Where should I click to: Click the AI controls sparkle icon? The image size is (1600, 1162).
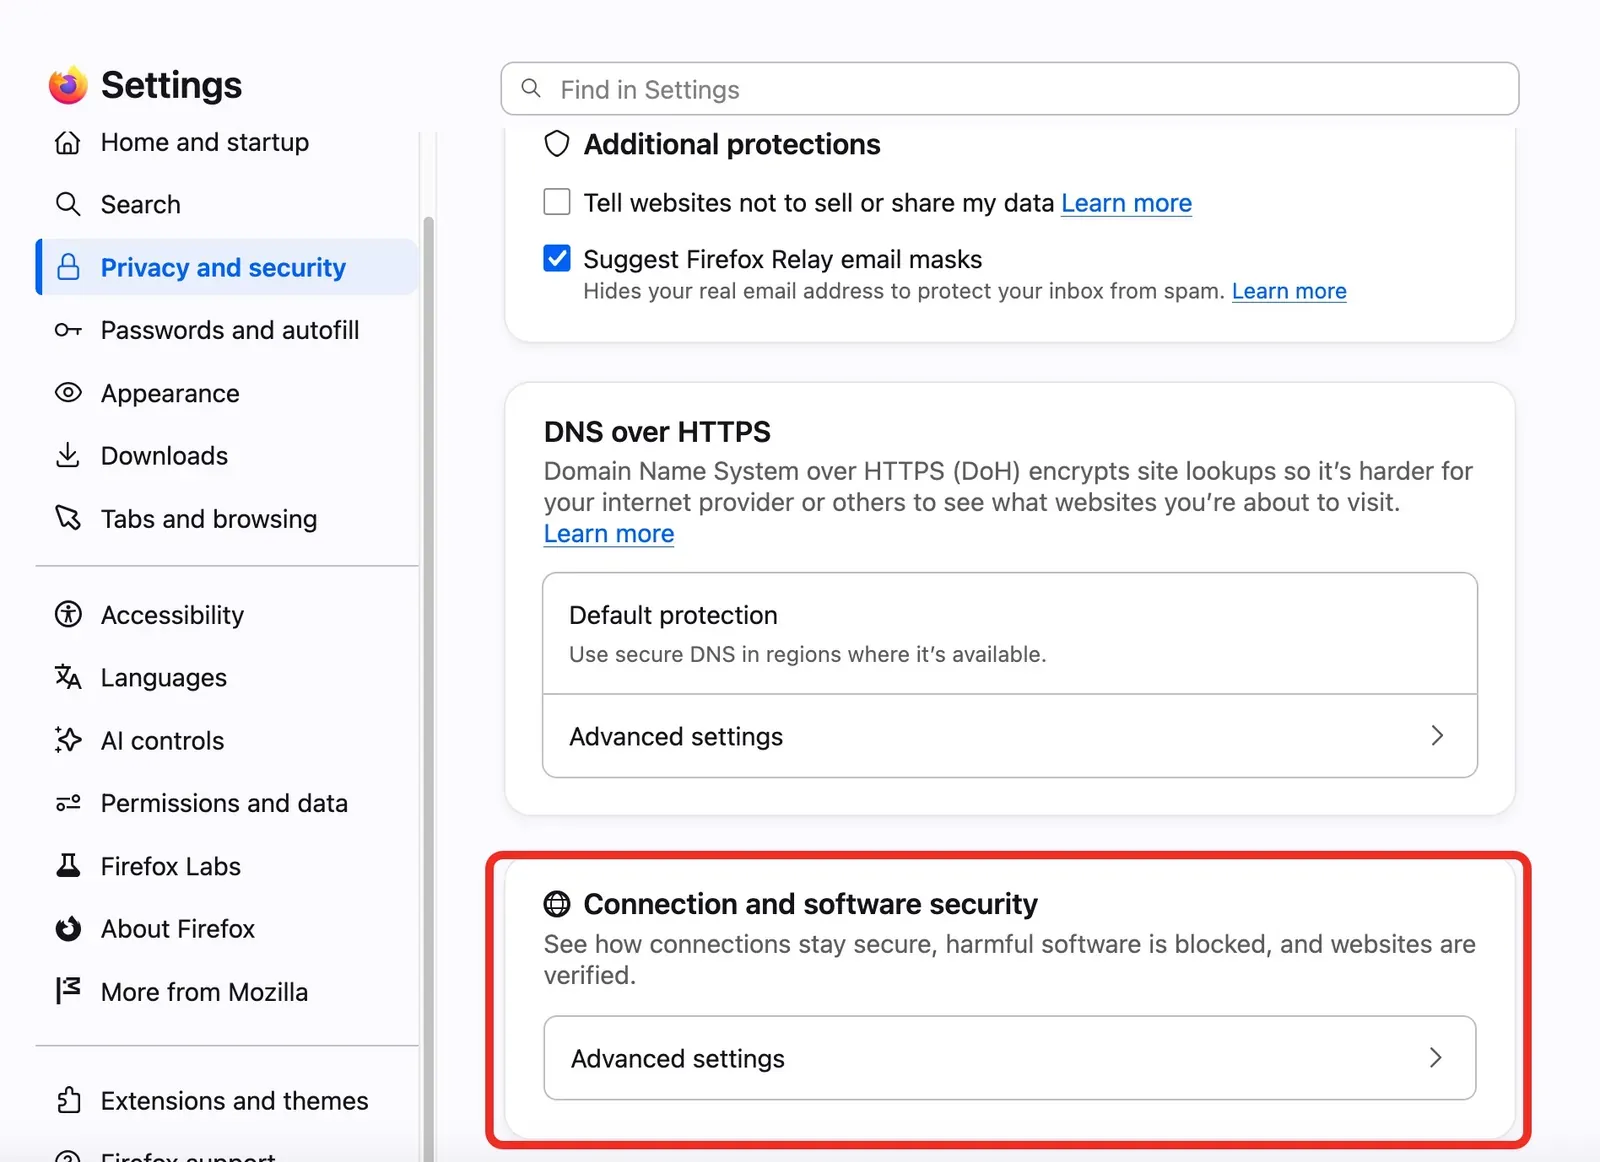click(67, 740)
